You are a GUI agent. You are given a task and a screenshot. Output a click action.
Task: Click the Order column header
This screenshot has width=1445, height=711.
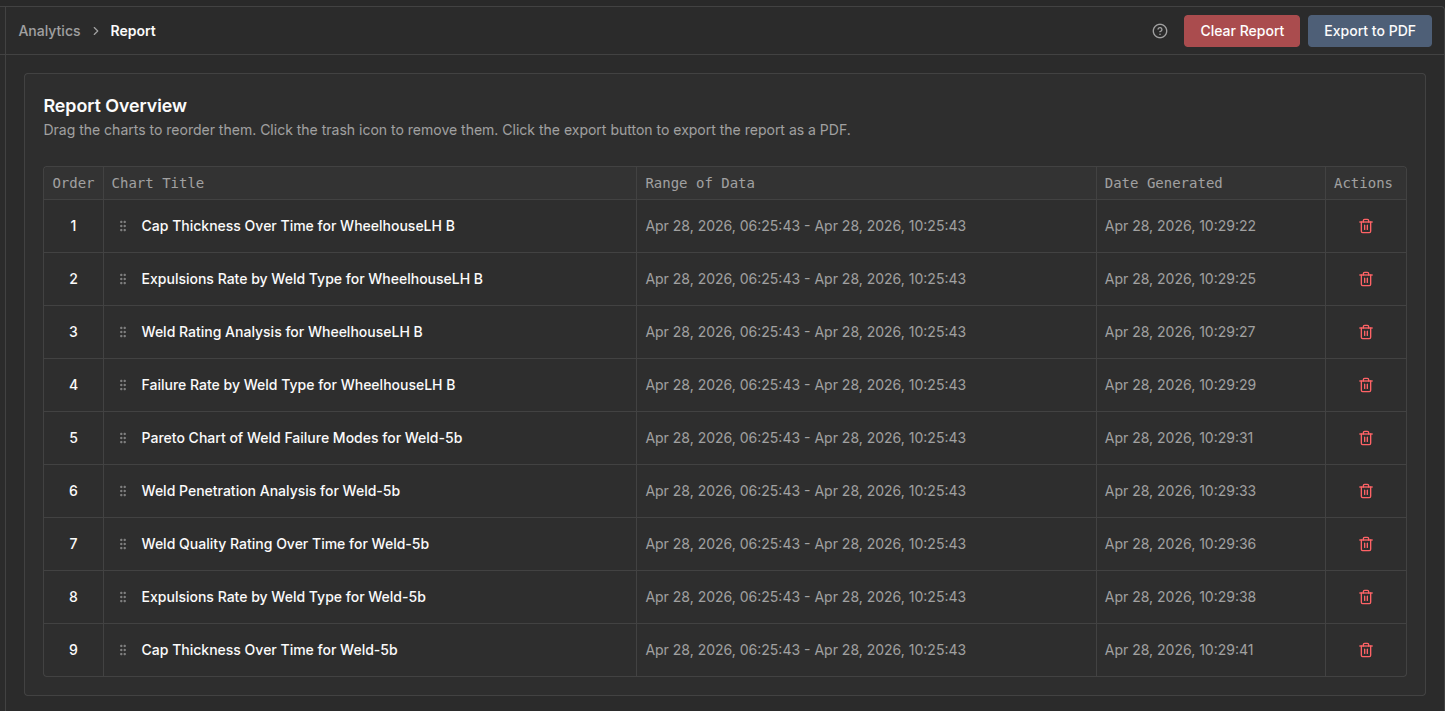coord(73,183)
